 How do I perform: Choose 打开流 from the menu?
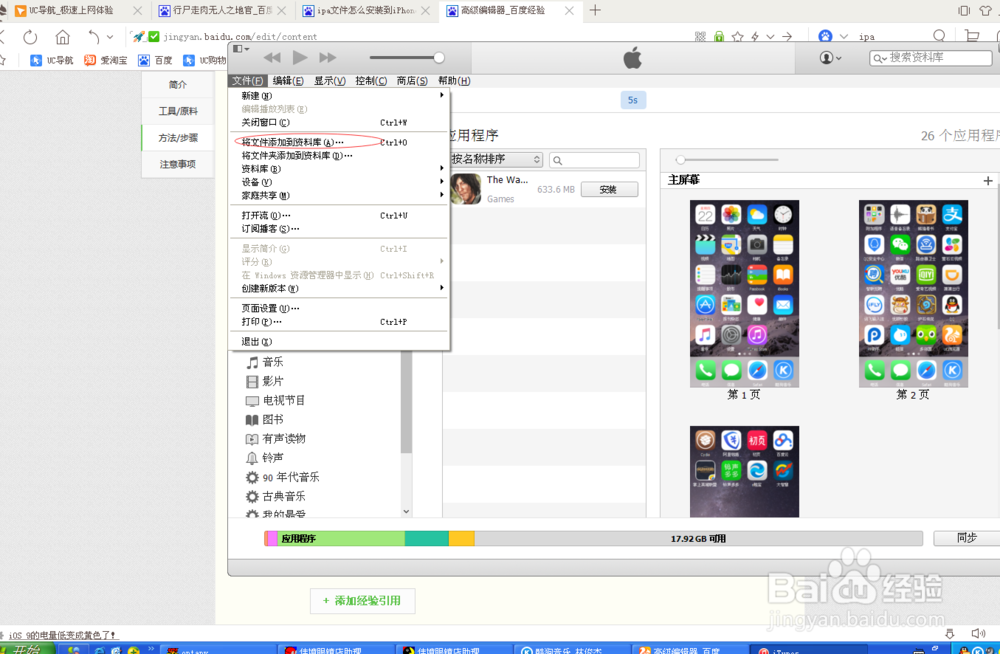point(339,216)
